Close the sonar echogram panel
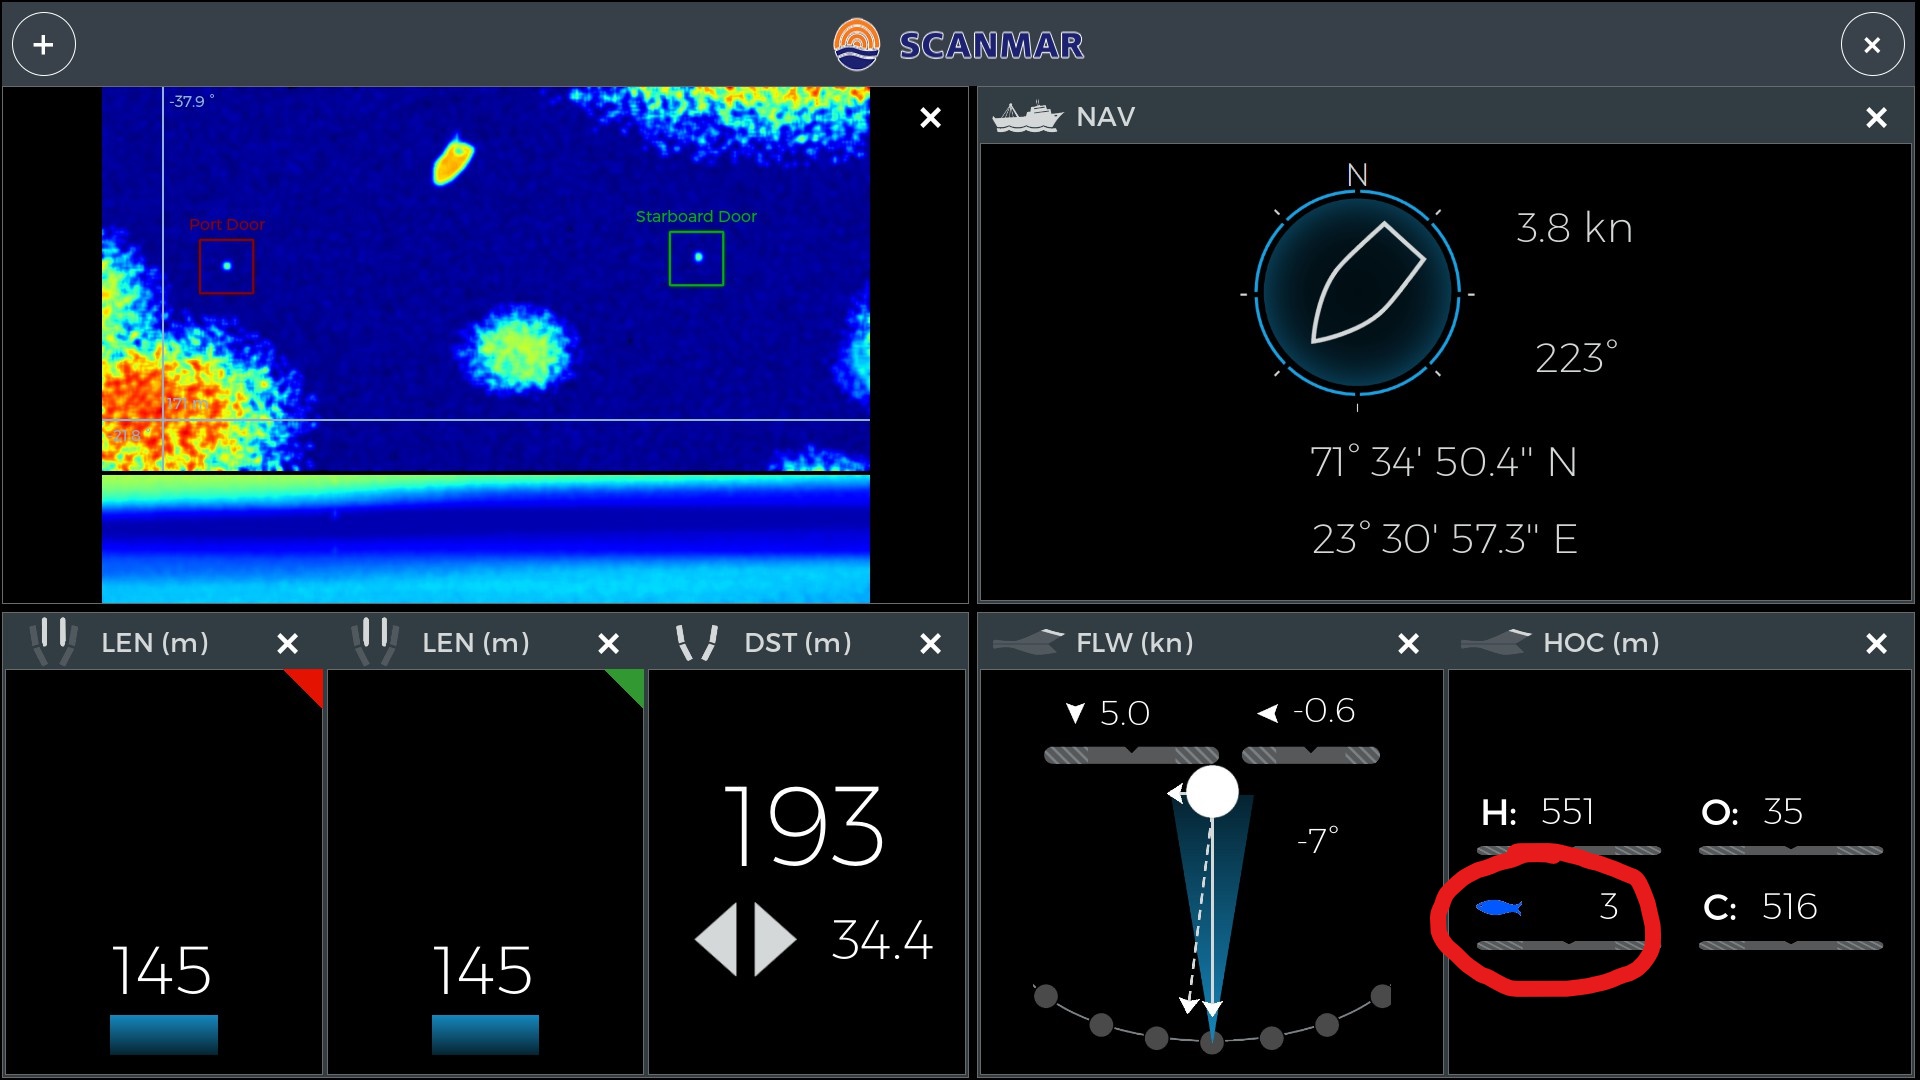 930,118
